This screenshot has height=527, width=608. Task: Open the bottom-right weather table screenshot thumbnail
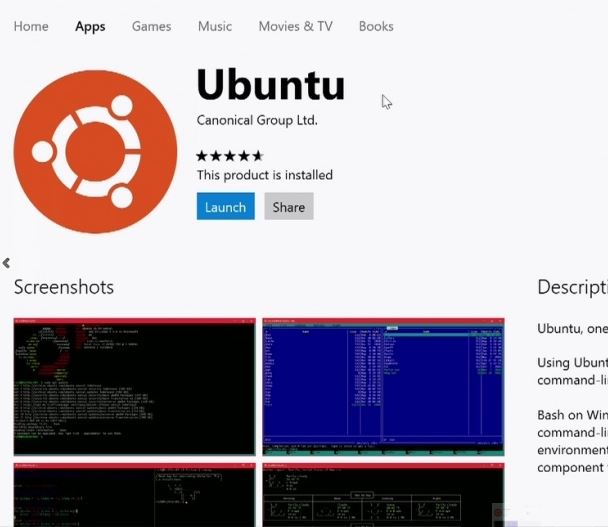[x=383, y=495]
